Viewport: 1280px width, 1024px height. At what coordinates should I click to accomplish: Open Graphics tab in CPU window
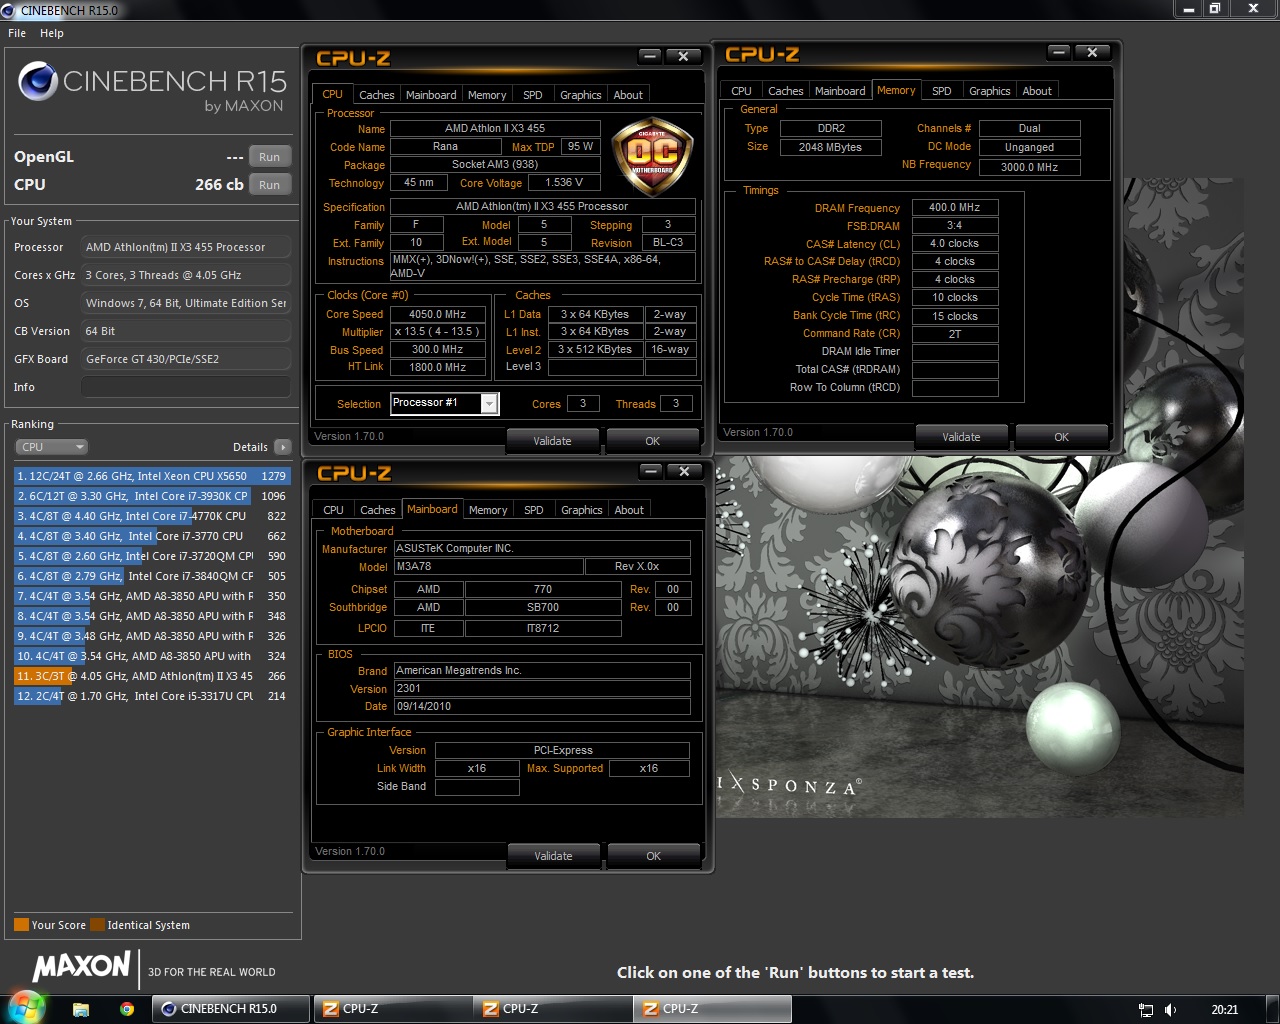(x=581, y=95)
